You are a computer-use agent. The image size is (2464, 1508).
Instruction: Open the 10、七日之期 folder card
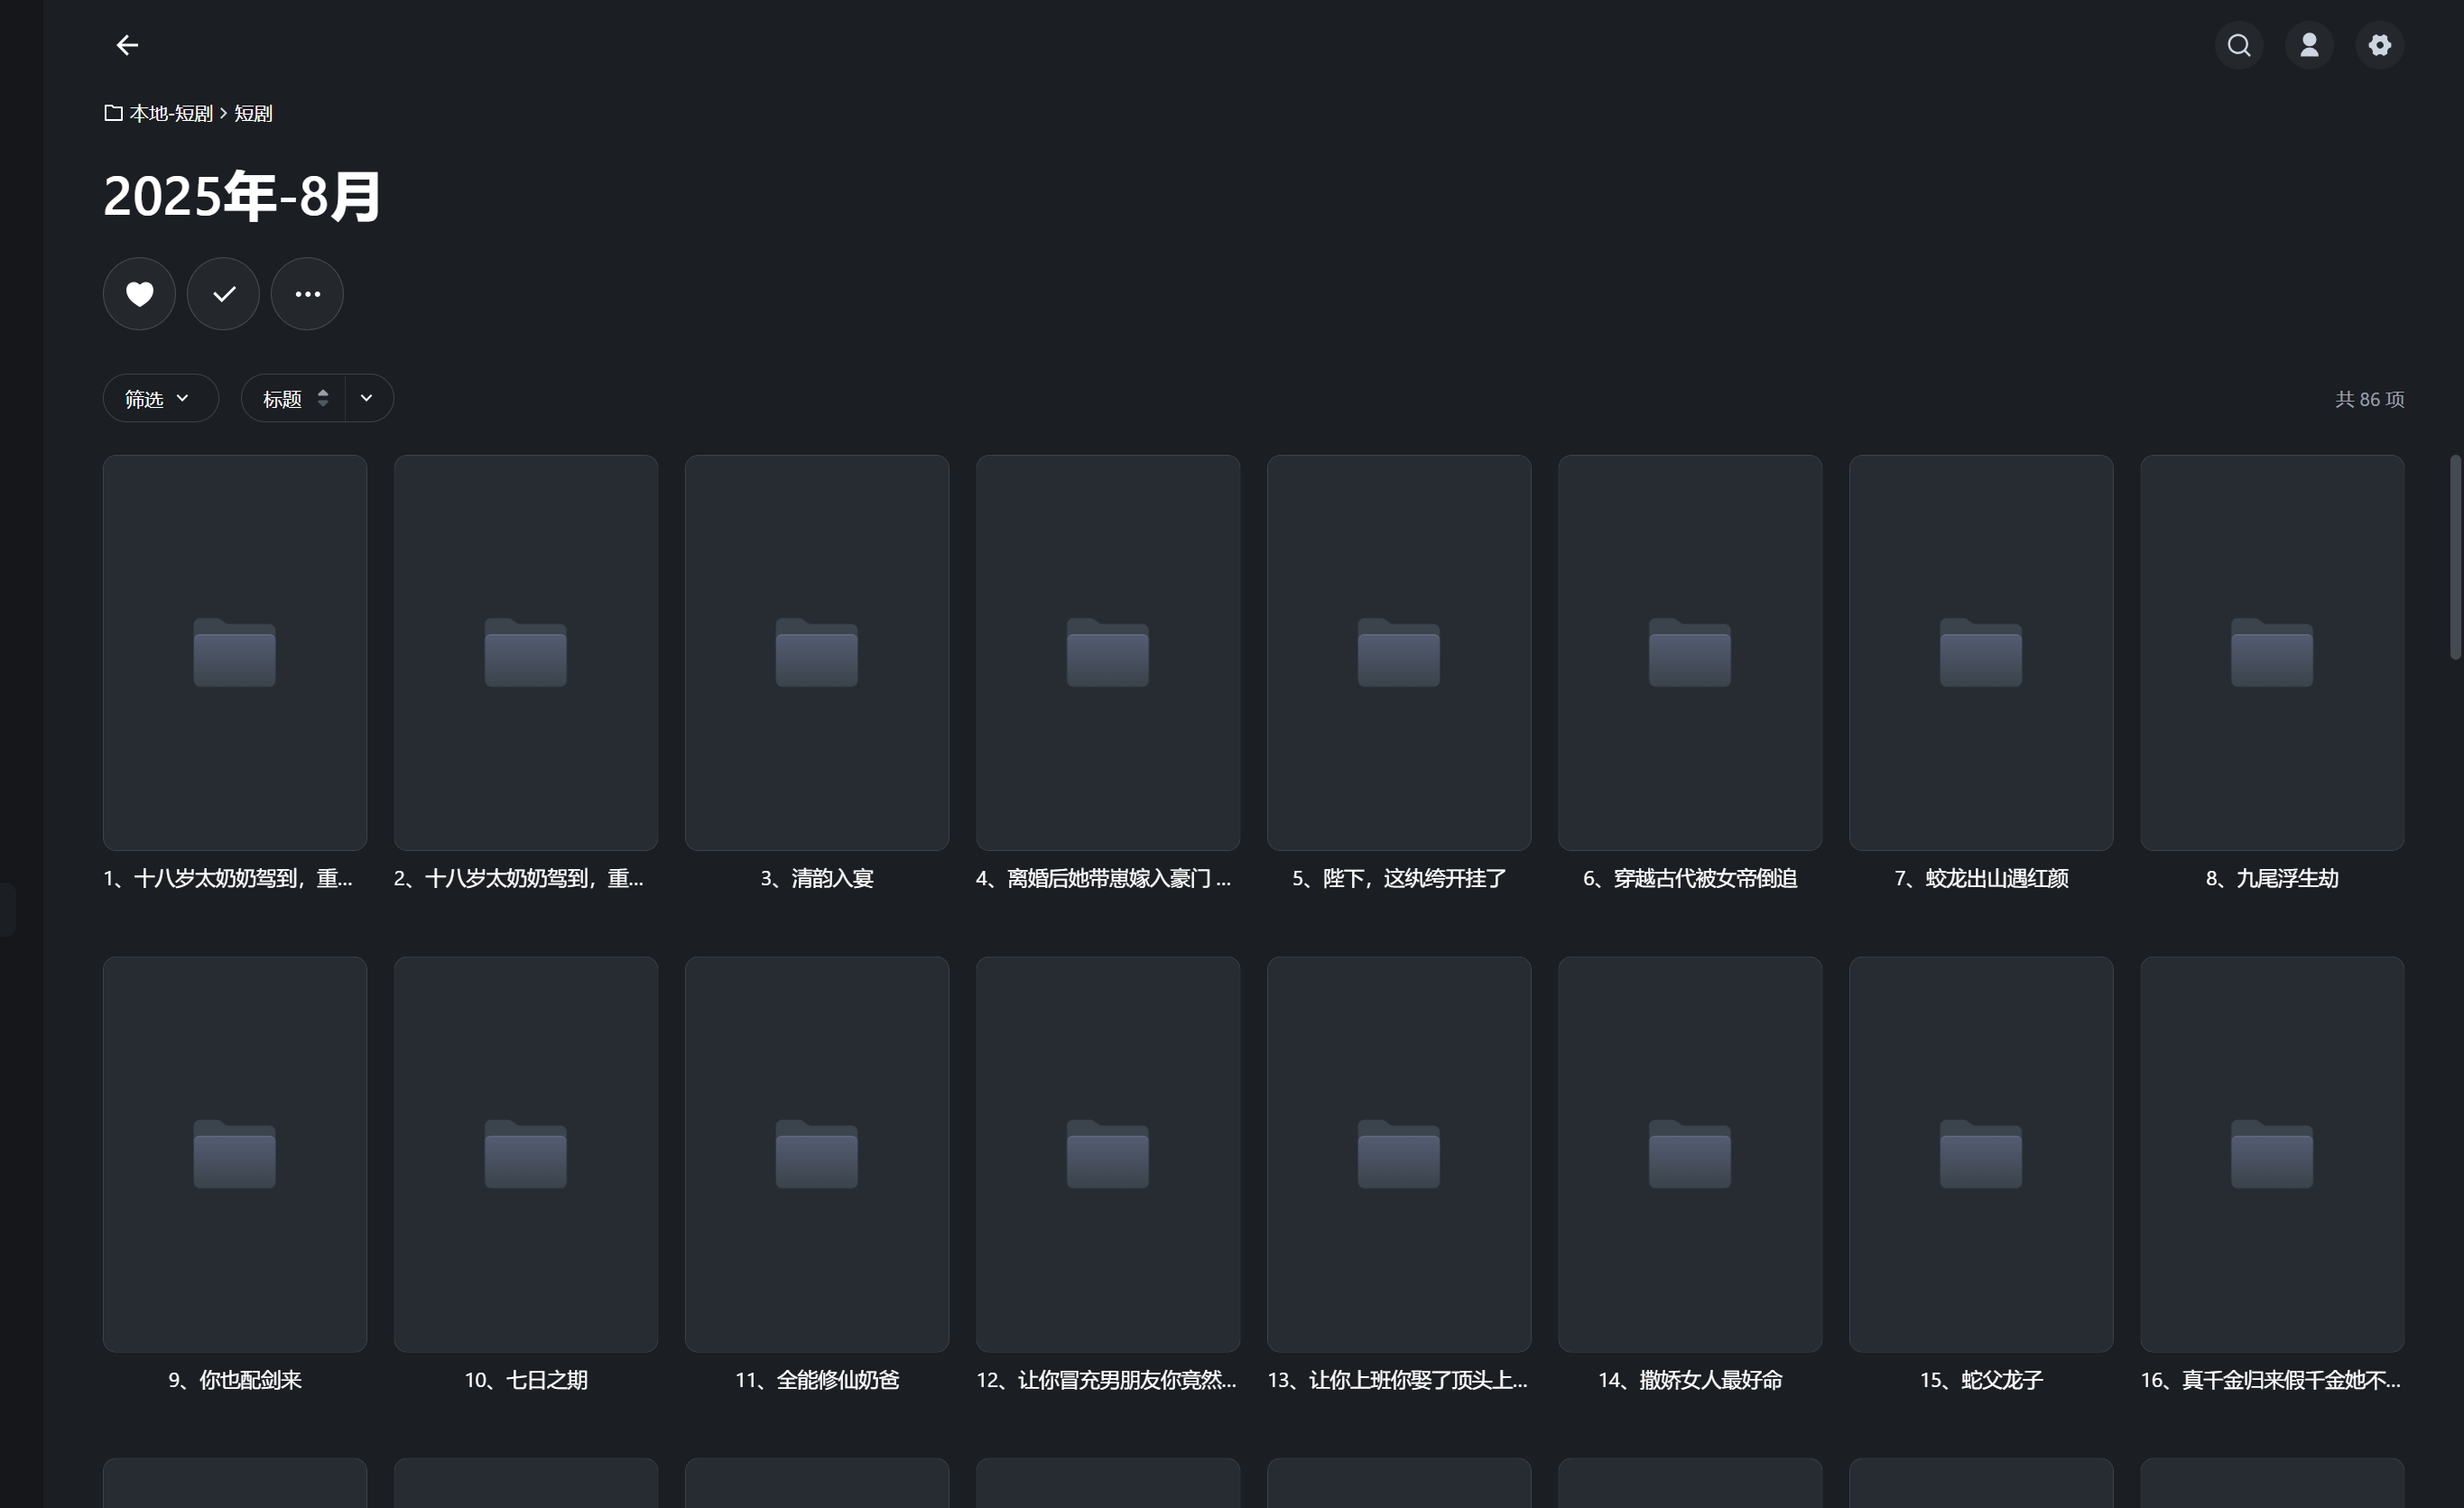pos(525,1154)
